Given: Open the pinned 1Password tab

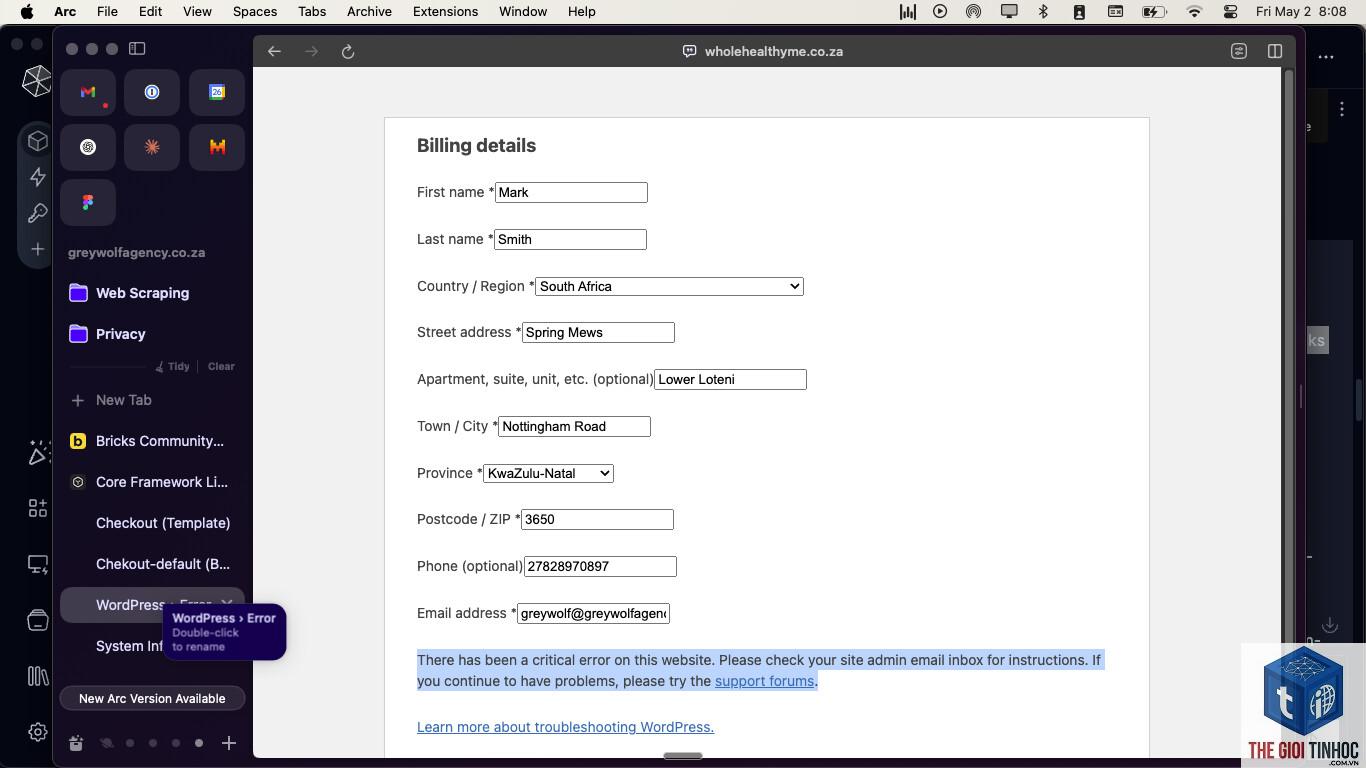Looking at the screenshot, I should click(152, 92).
